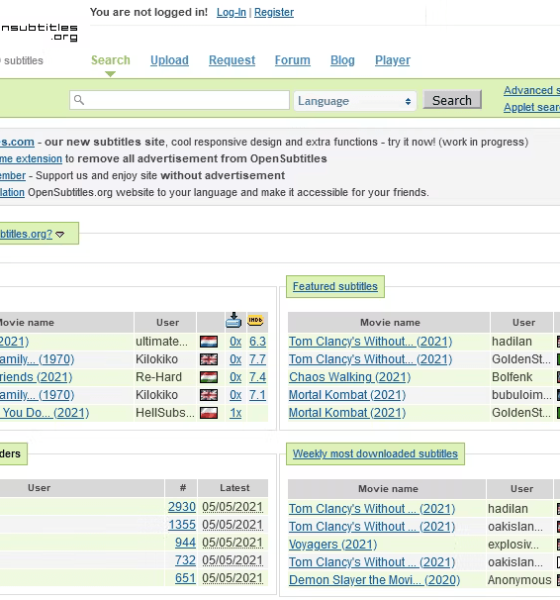Open the Upload tab
This screenshot has height=600, width=560.
[169, 60]
